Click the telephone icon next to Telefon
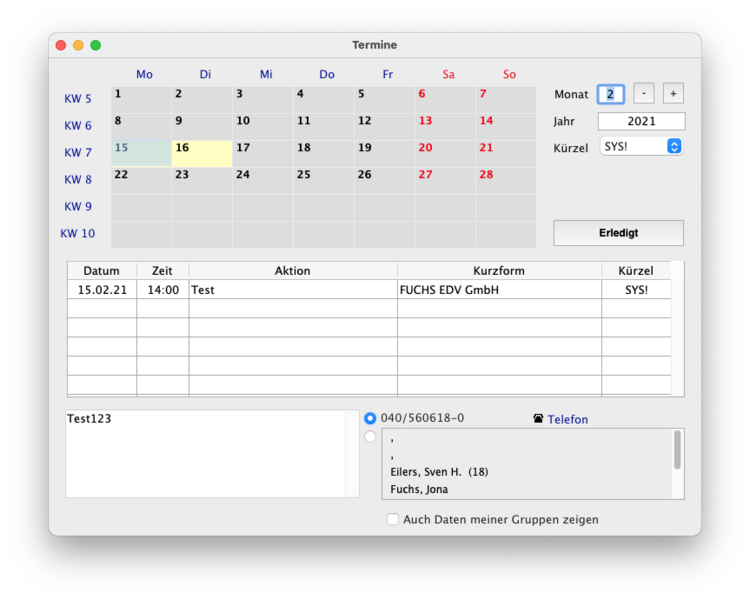 click(x=539, y=419)
